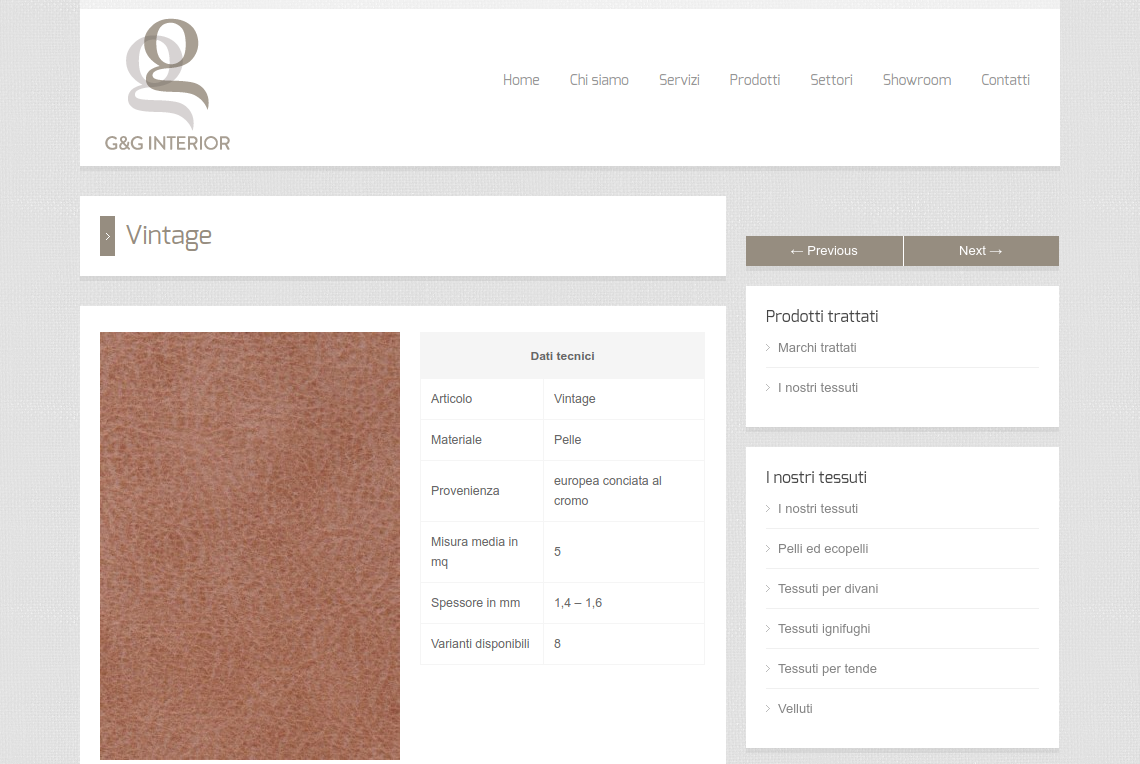Click the Vintage leather texture image
Screen dimensions: 1140x764
click(250, 545)
